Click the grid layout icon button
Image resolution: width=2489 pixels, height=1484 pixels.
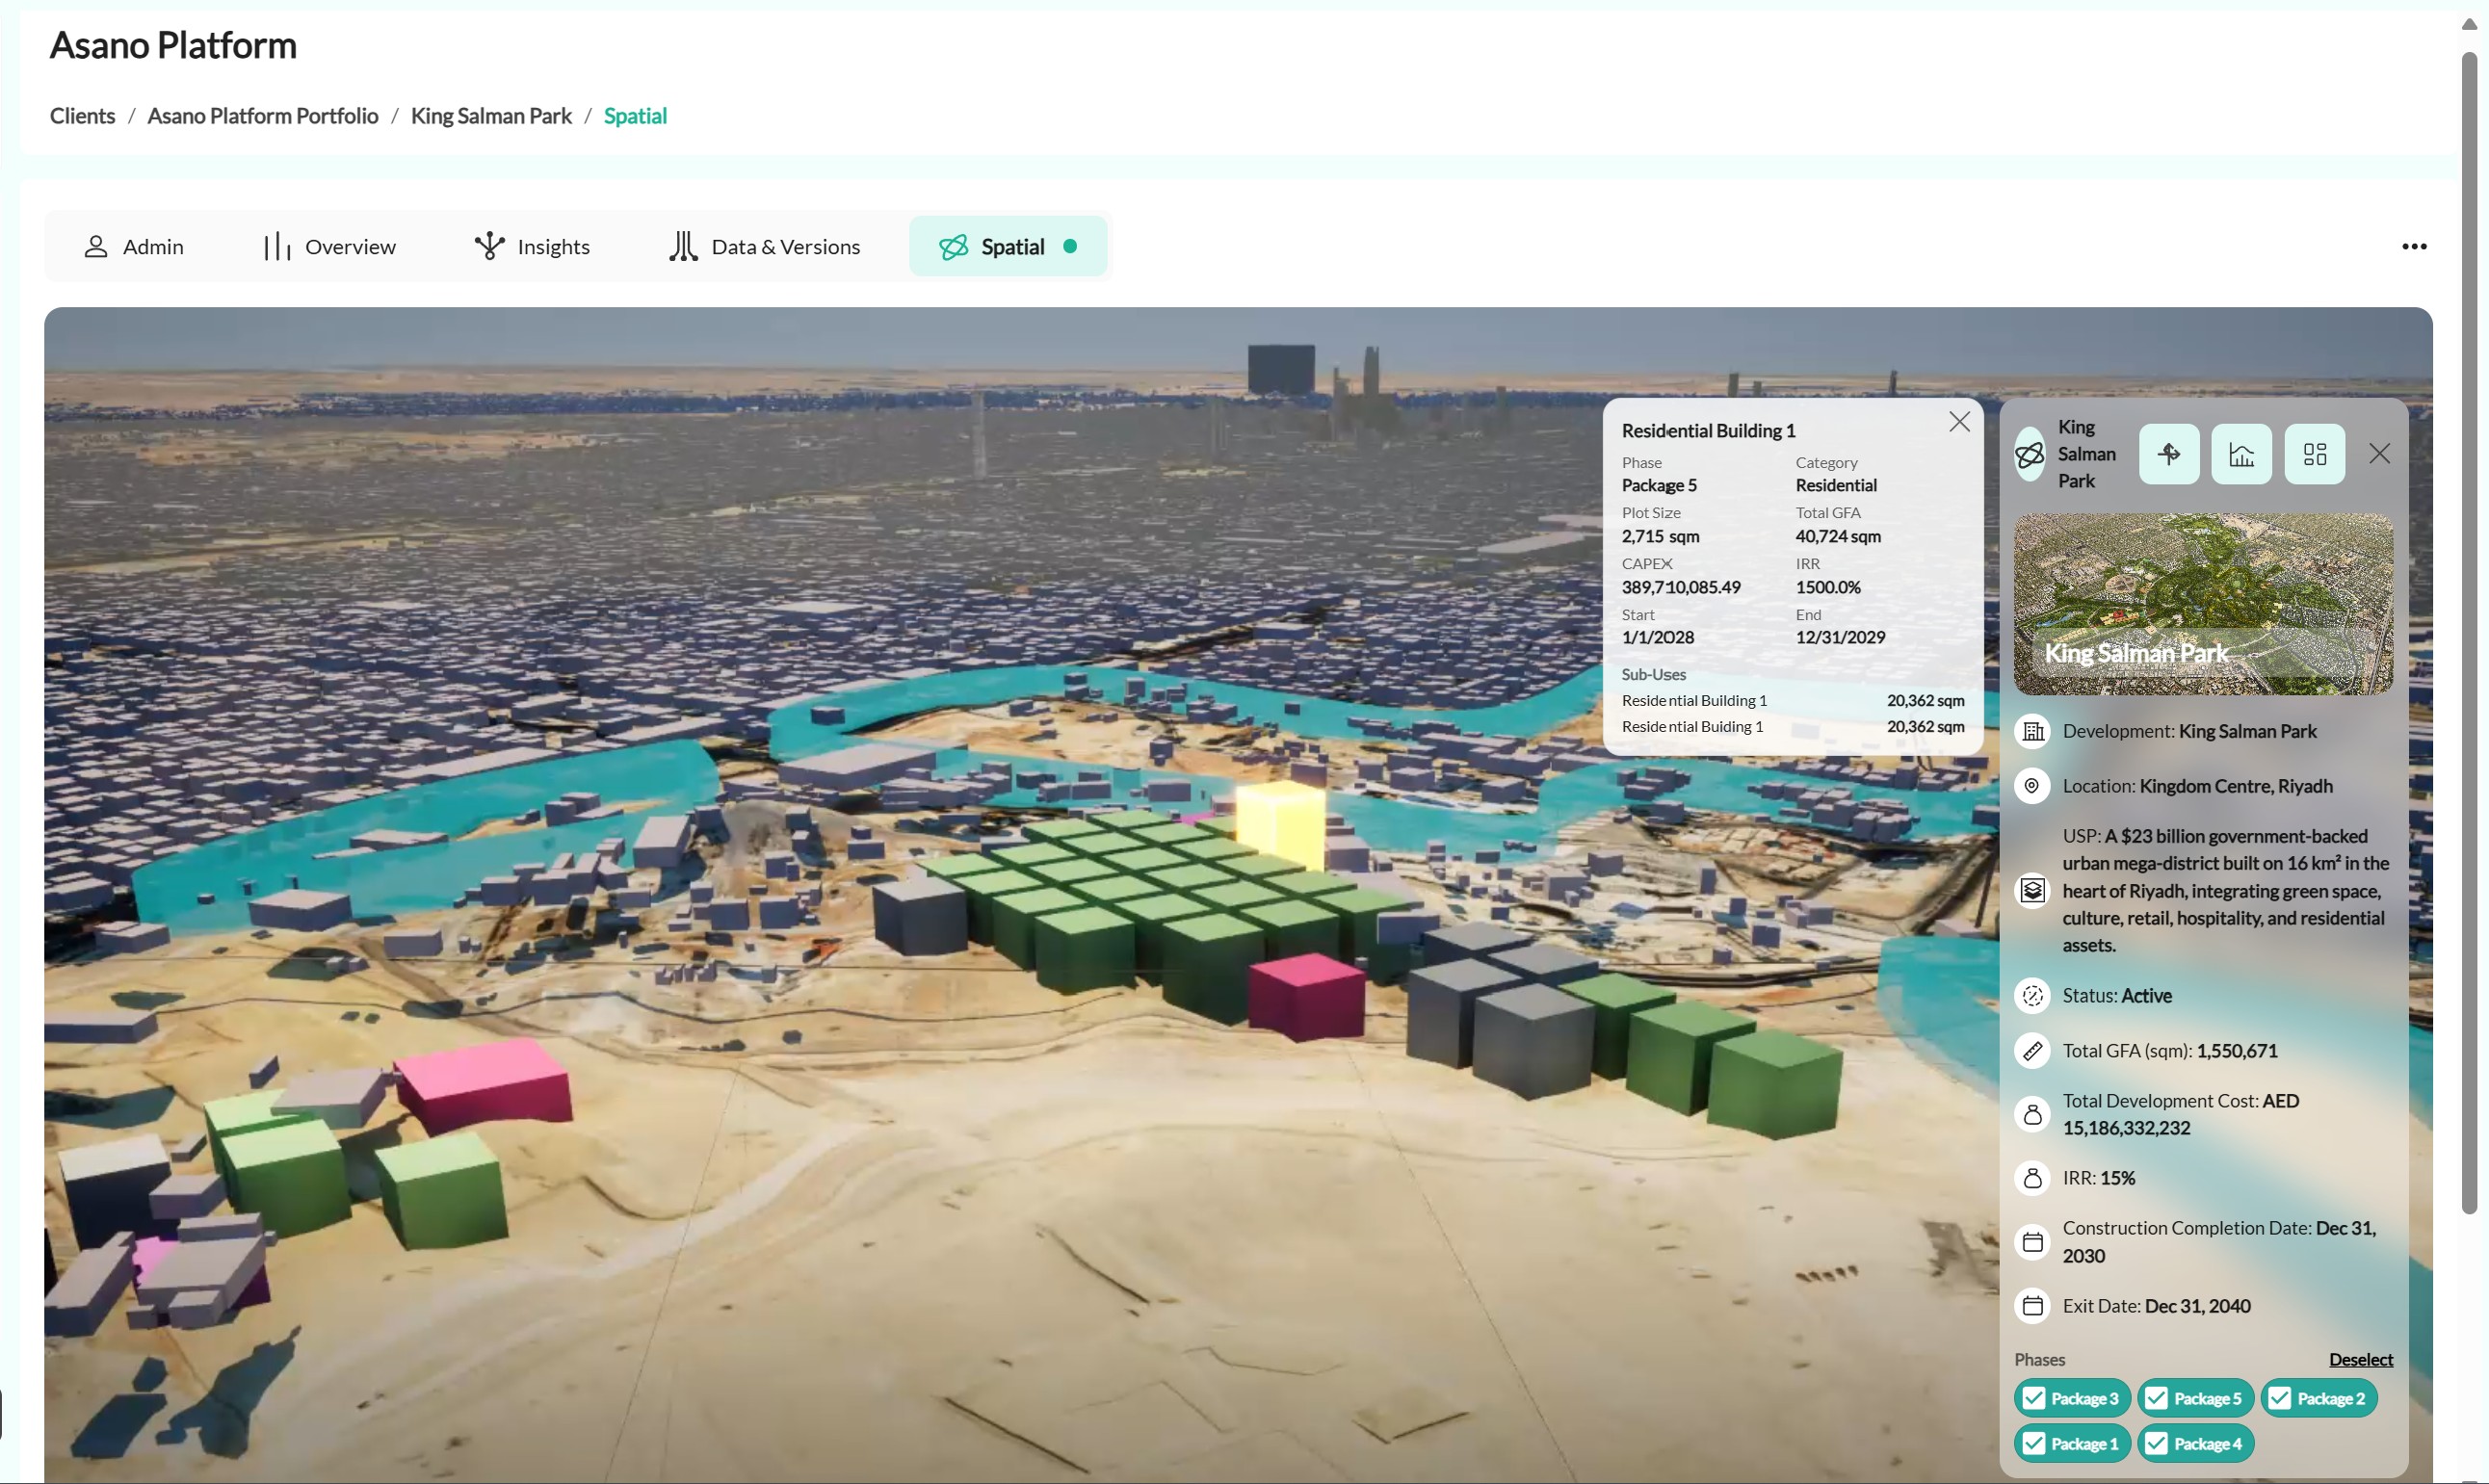(x=2314, y=454)
